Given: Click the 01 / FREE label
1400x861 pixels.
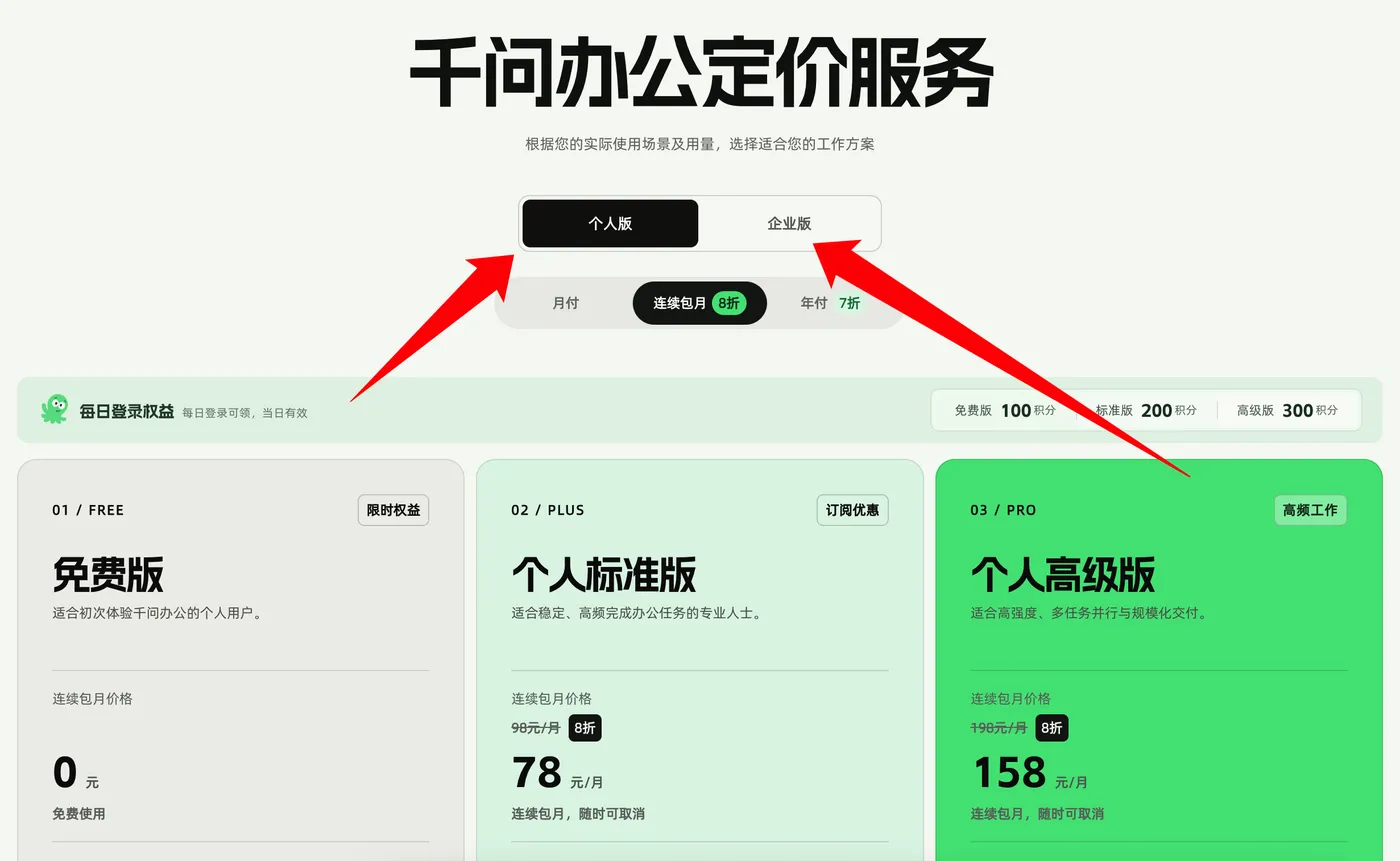Looking at the screenshot, I should tap(88, 510).
